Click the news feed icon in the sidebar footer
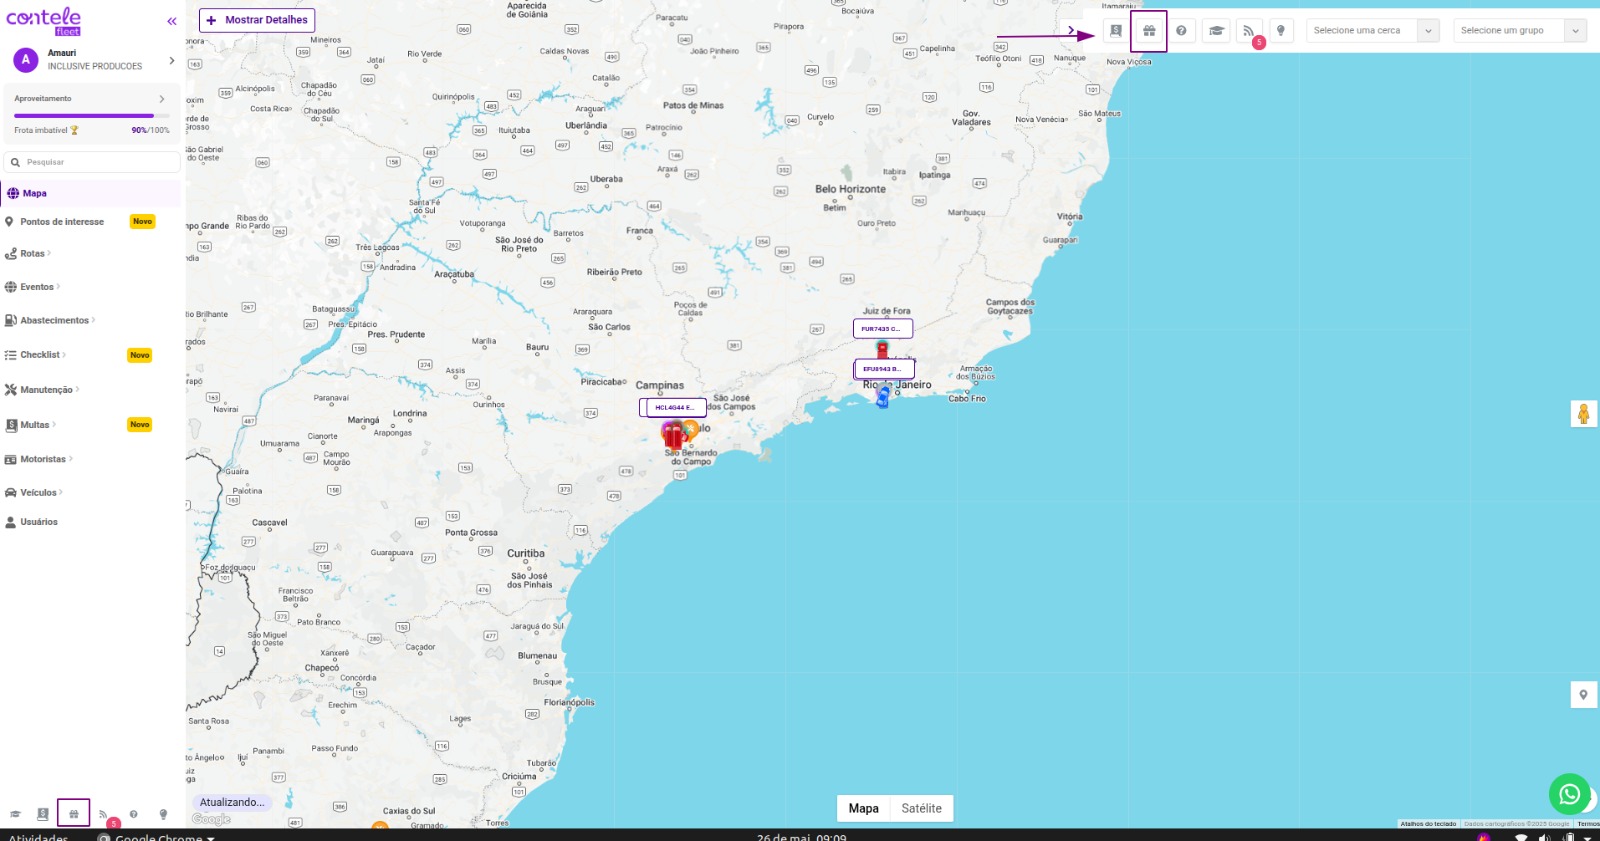Image resolution: width=1600 pixels, height=841 pixels. (x=103, y=814)
